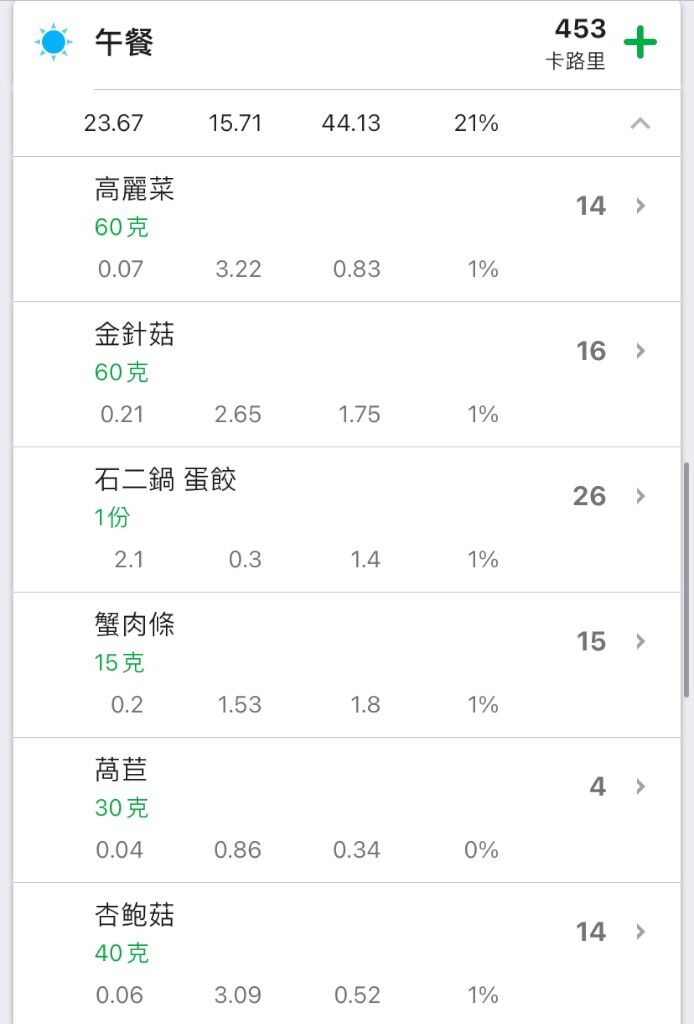Edit the 40克 amount of 杏鮑菇
Screen dimensions: 694x1024
[121, 953]
